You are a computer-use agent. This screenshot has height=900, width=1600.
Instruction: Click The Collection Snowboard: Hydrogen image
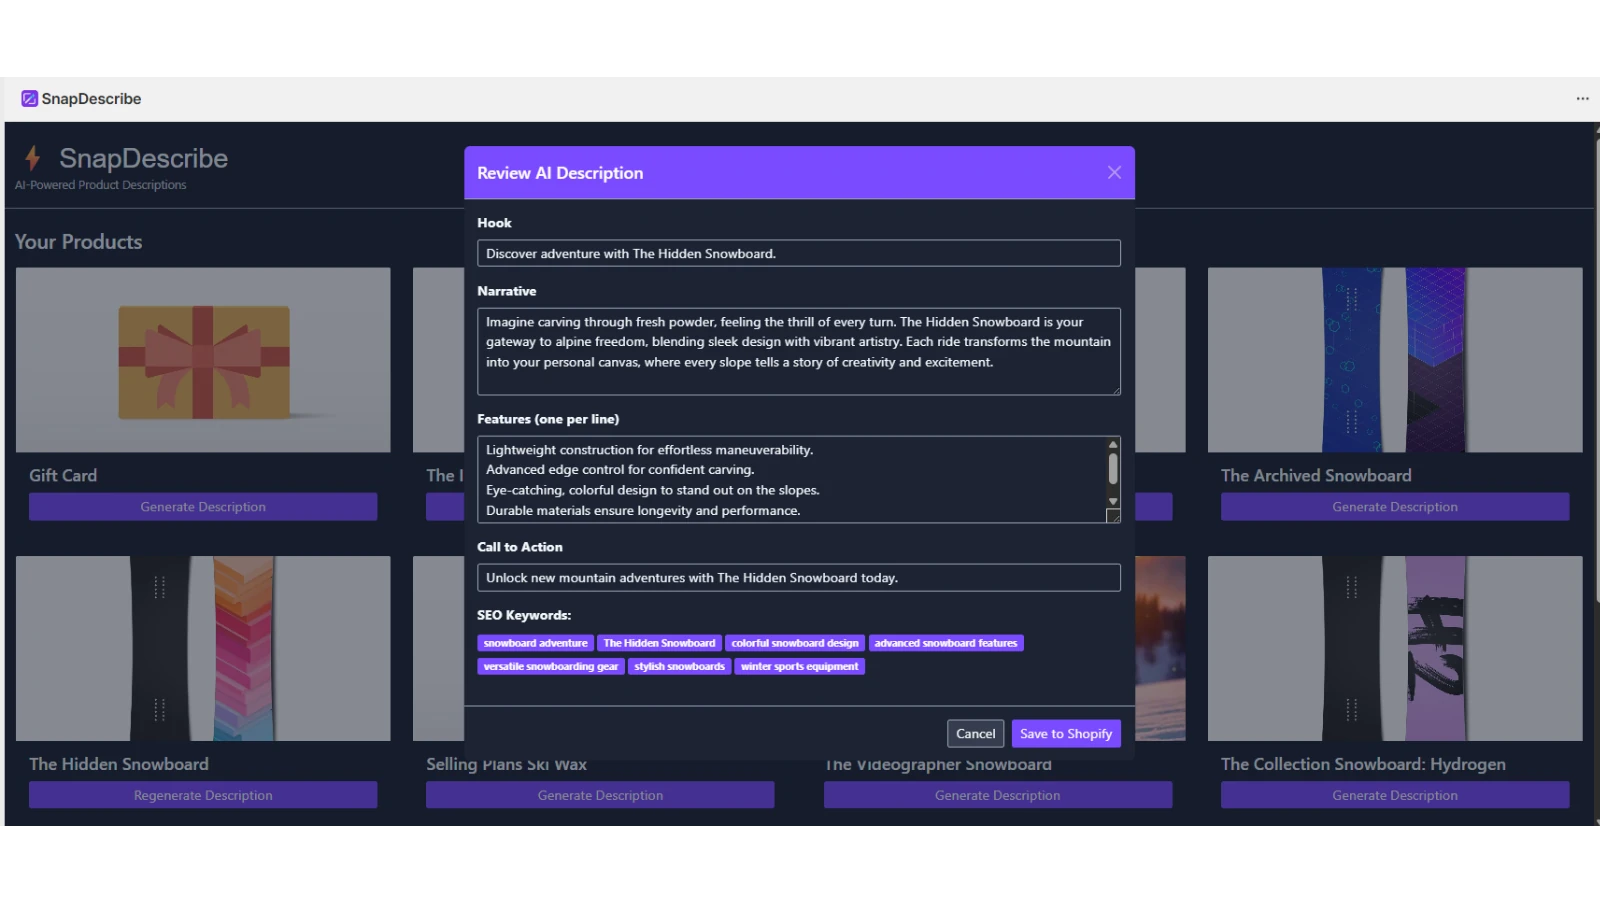(x=1394, y=648)
